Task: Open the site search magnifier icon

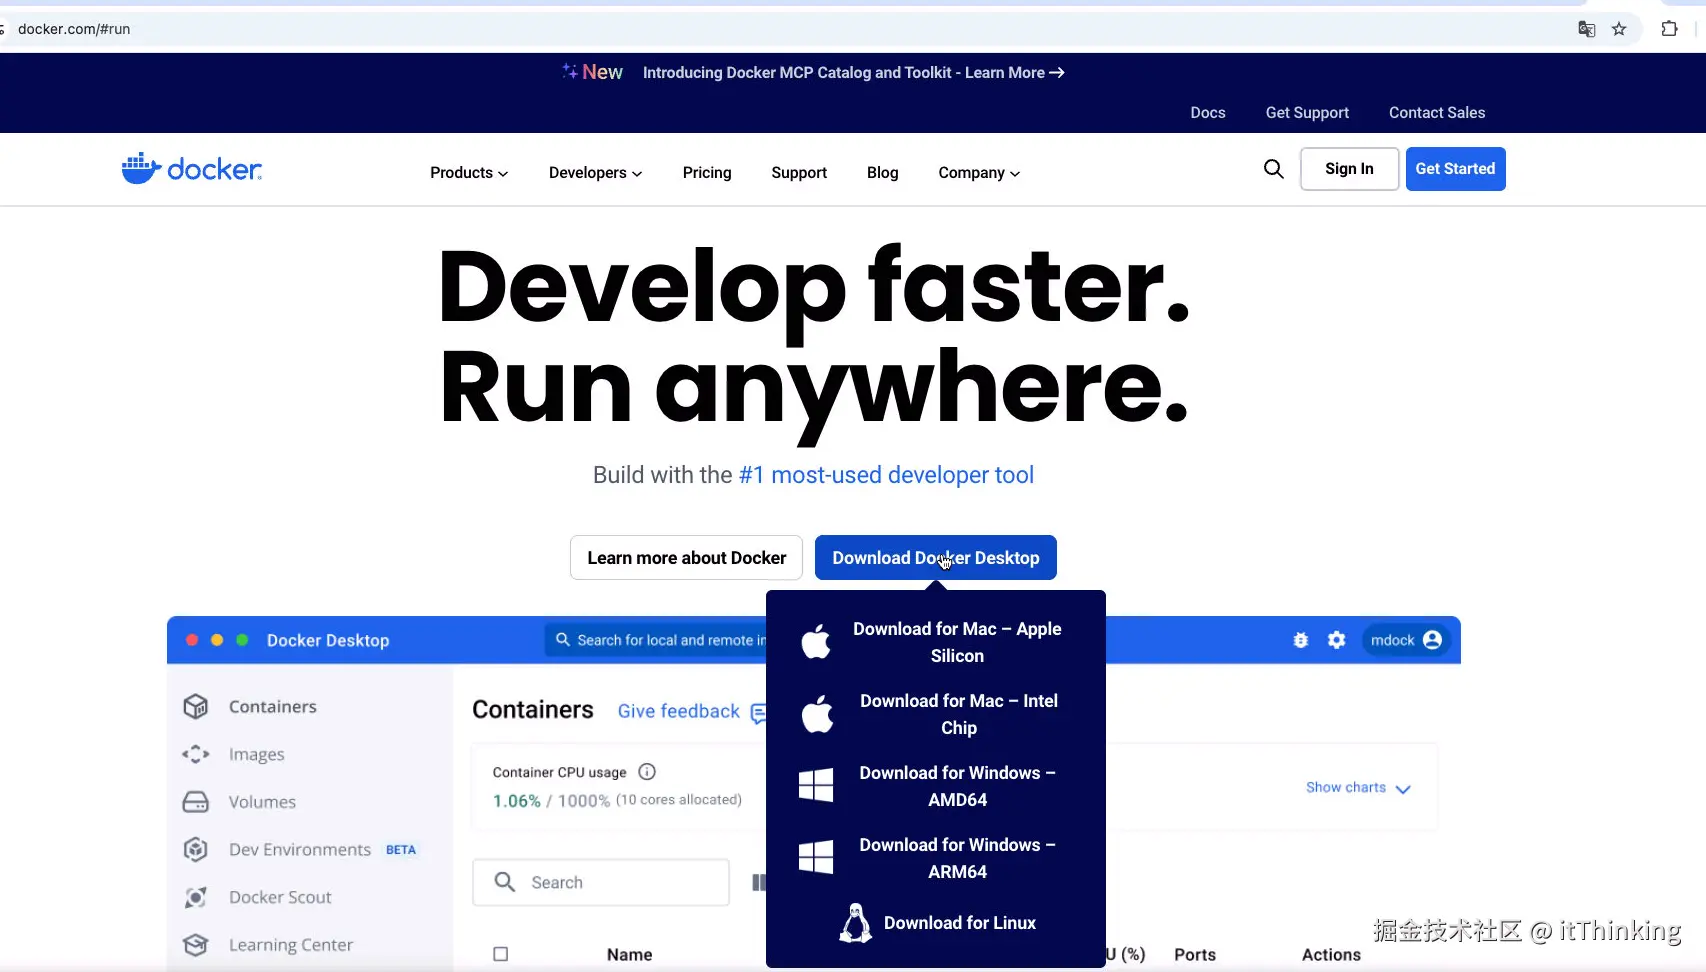Action: tap(1273, 169)
